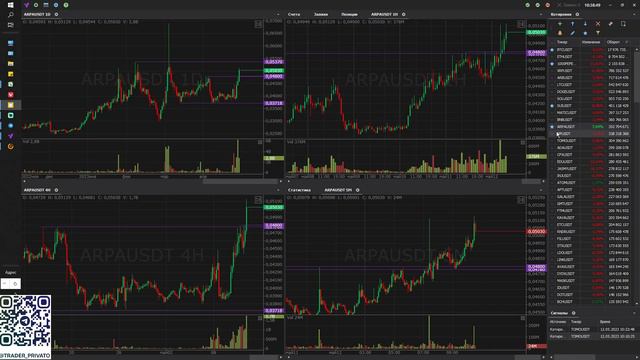Click corner tool icon on ARPAUSDT 1D chart
This screenshot has height=360, width=640.
(258, 24)
